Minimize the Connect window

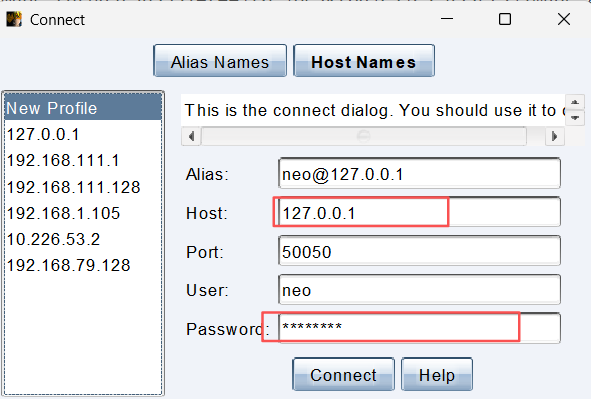(447, 19)
